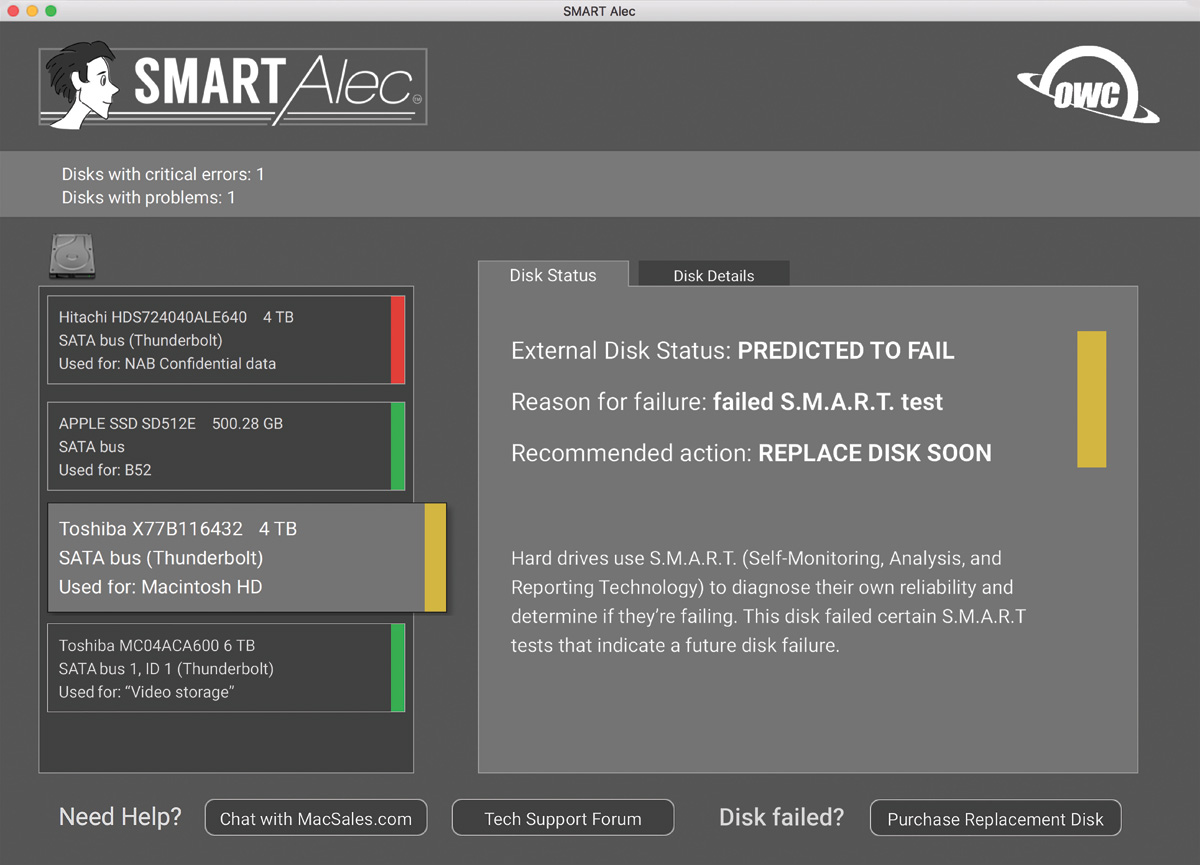Select the Hitachi HDS724040ALE640 disk entry
1200x865 pixels.
click(x=226, y=340)
